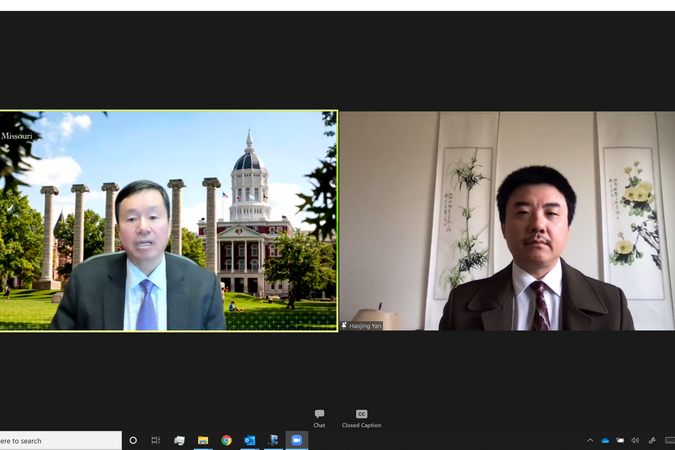Turn on Closed Caption

(361, 417)
